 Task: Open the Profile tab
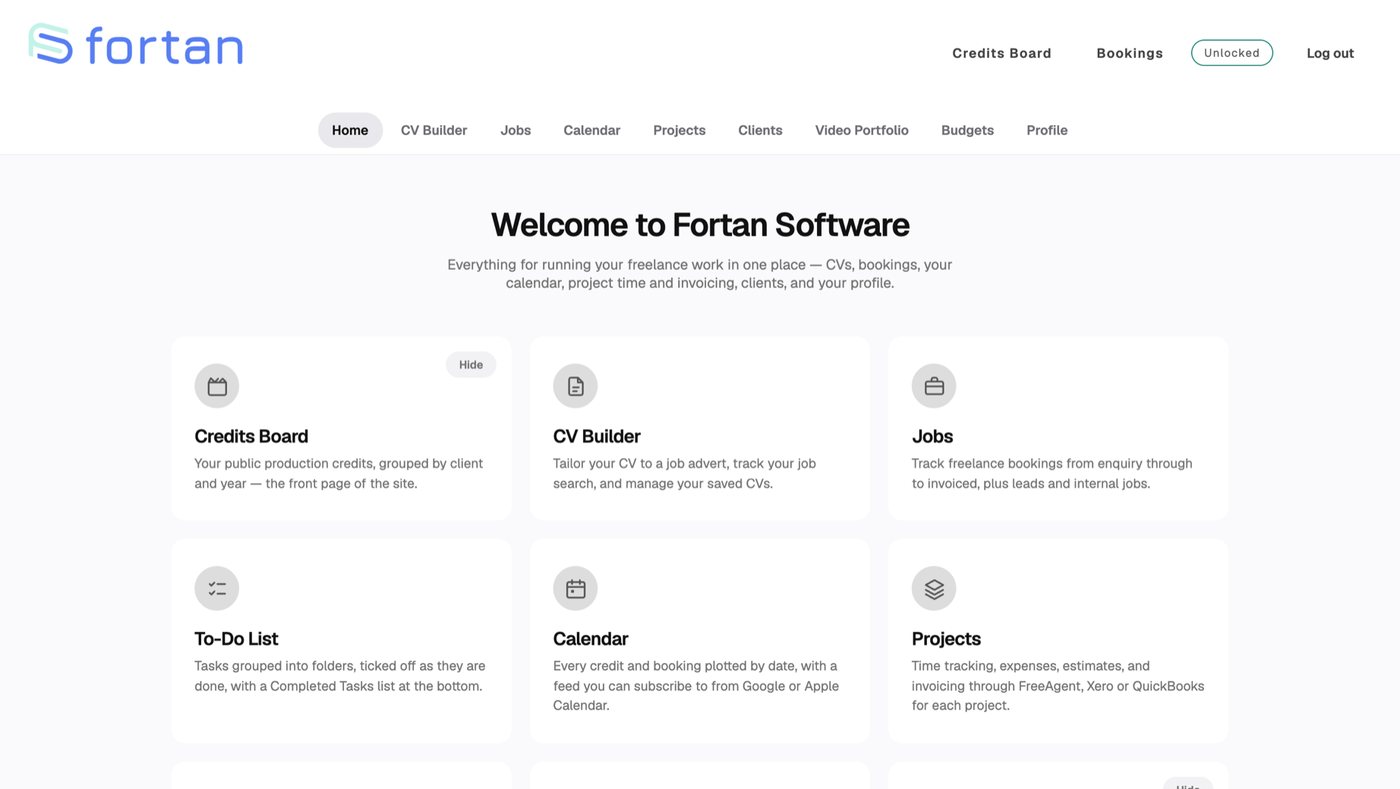pos(1047,130)
